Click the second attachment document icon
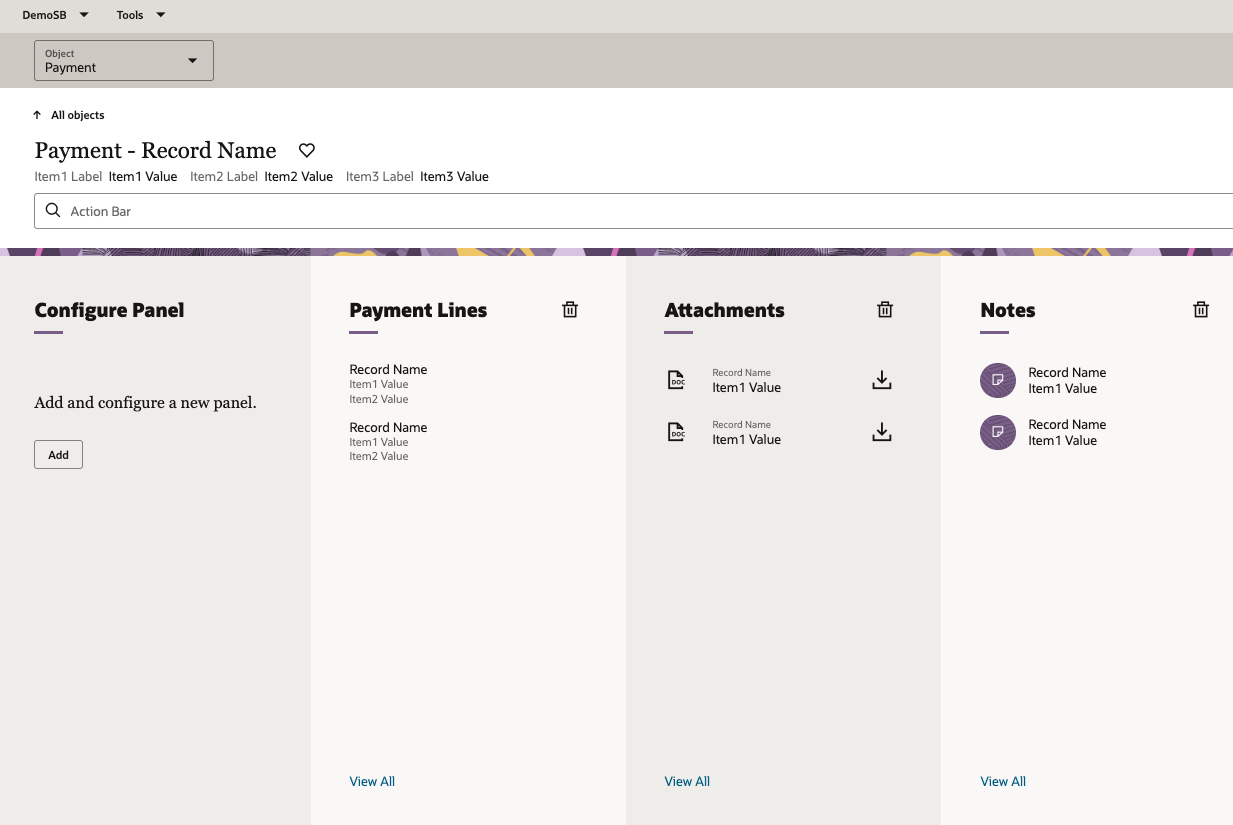Screen dimensions: 1233x825 click(x=677, y=432)
